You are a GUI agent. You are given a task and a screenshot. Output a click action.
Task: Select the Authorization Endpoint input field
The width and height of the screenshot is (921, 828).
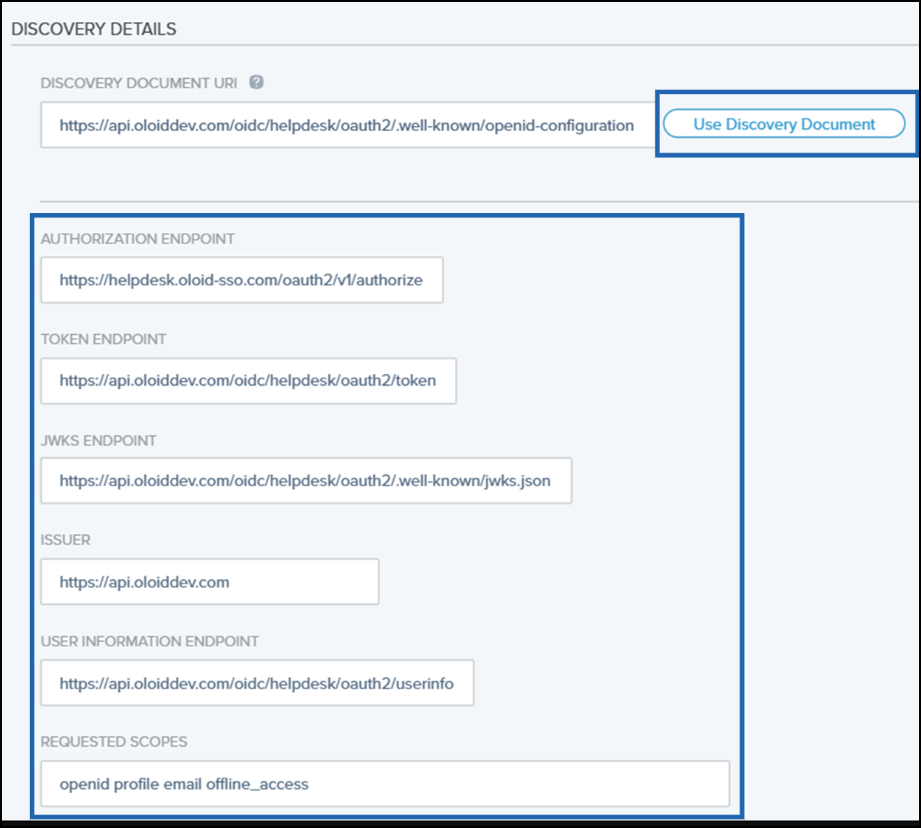[242, 280]
